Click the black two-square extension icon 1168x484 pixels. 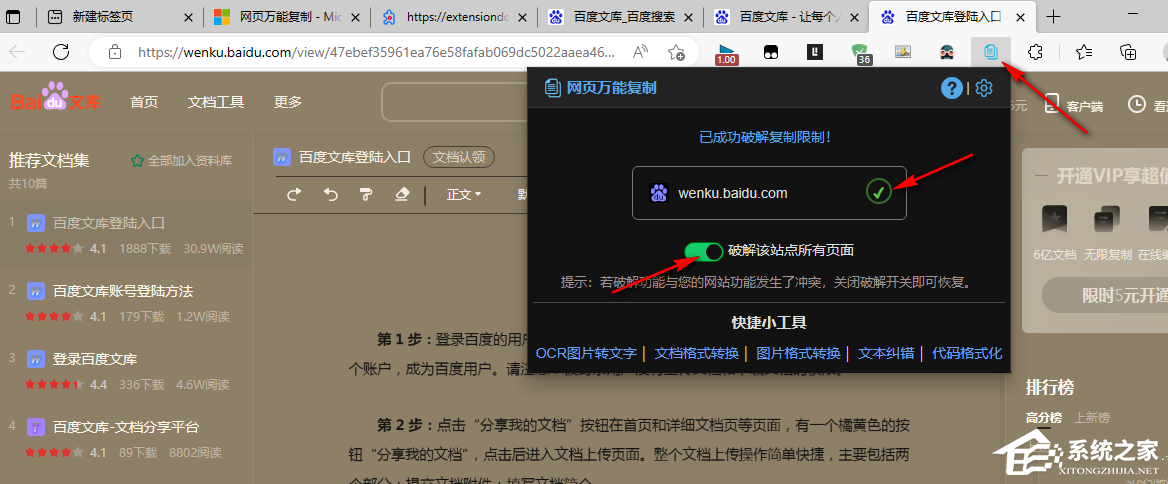click(771, 52)
